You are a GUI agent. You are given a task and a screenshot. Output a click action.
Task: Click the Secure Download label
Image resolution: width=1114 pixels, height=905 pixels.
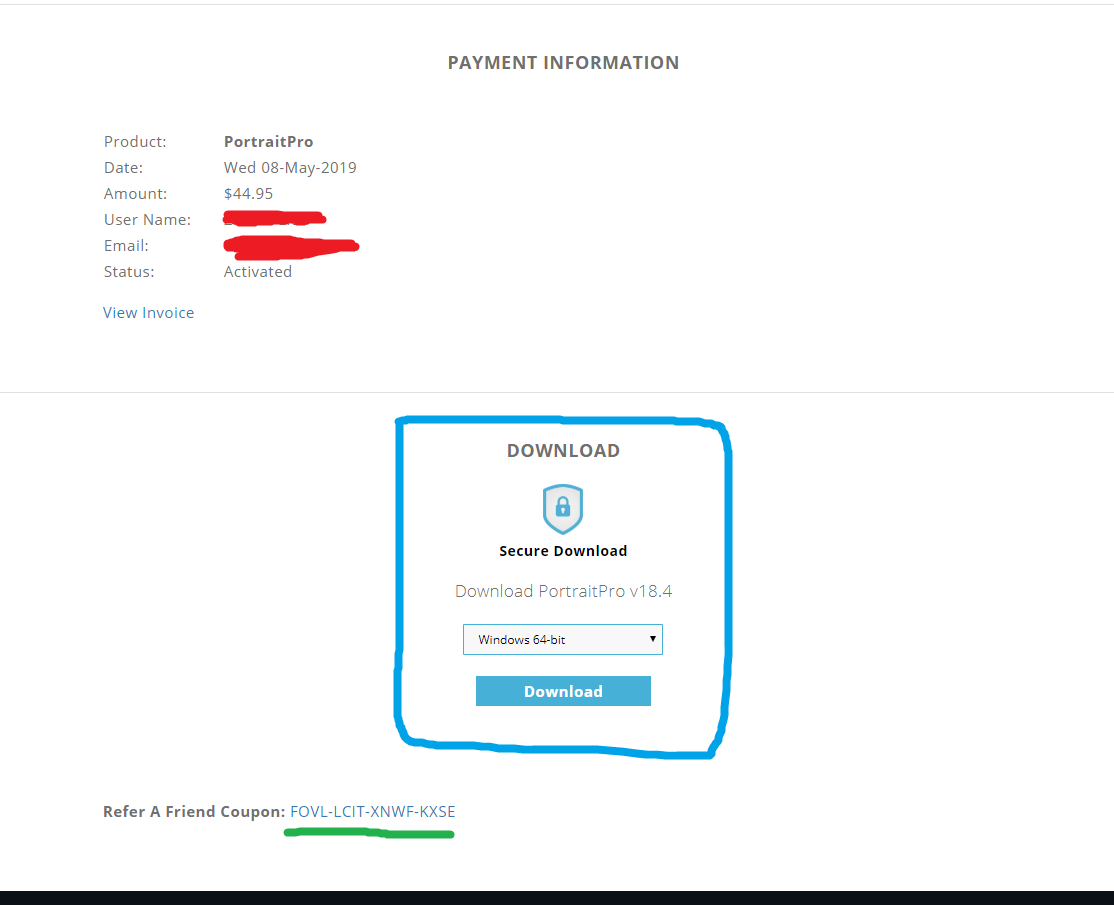[563, 551]
